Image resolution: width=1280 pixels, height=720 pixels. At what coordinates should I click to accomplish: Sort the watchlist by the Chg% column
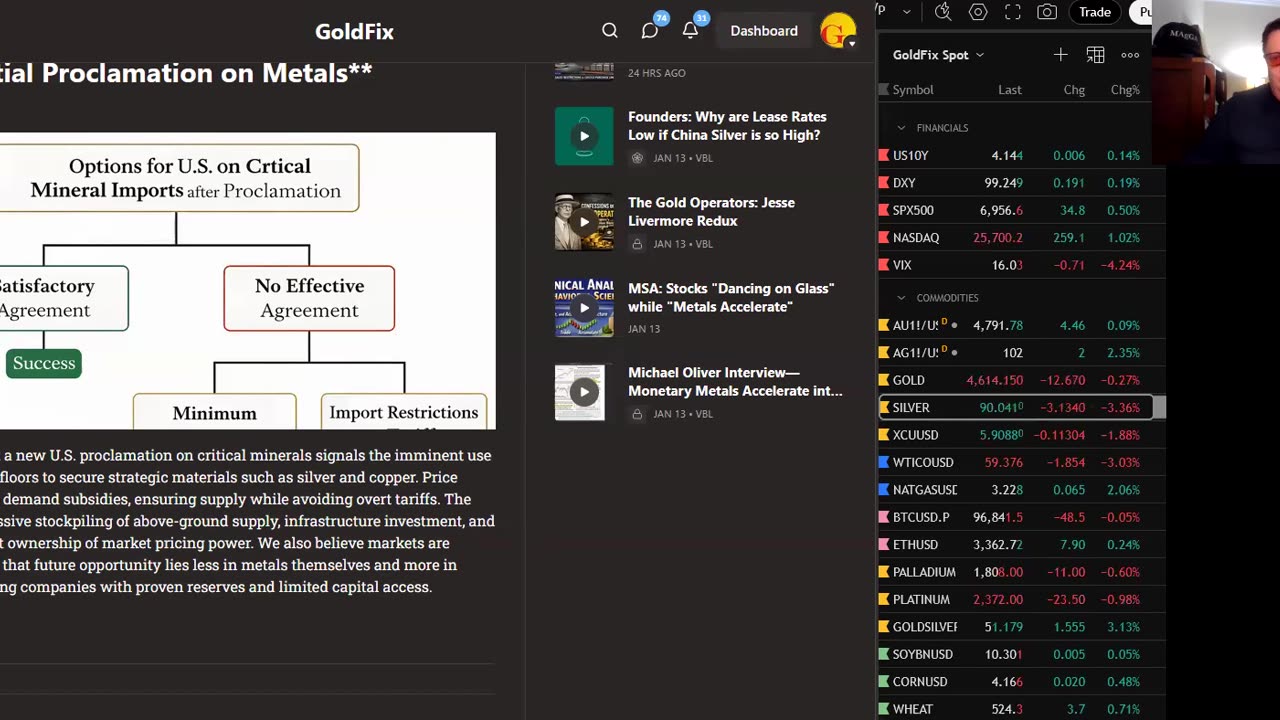[x=1125, y=90]
